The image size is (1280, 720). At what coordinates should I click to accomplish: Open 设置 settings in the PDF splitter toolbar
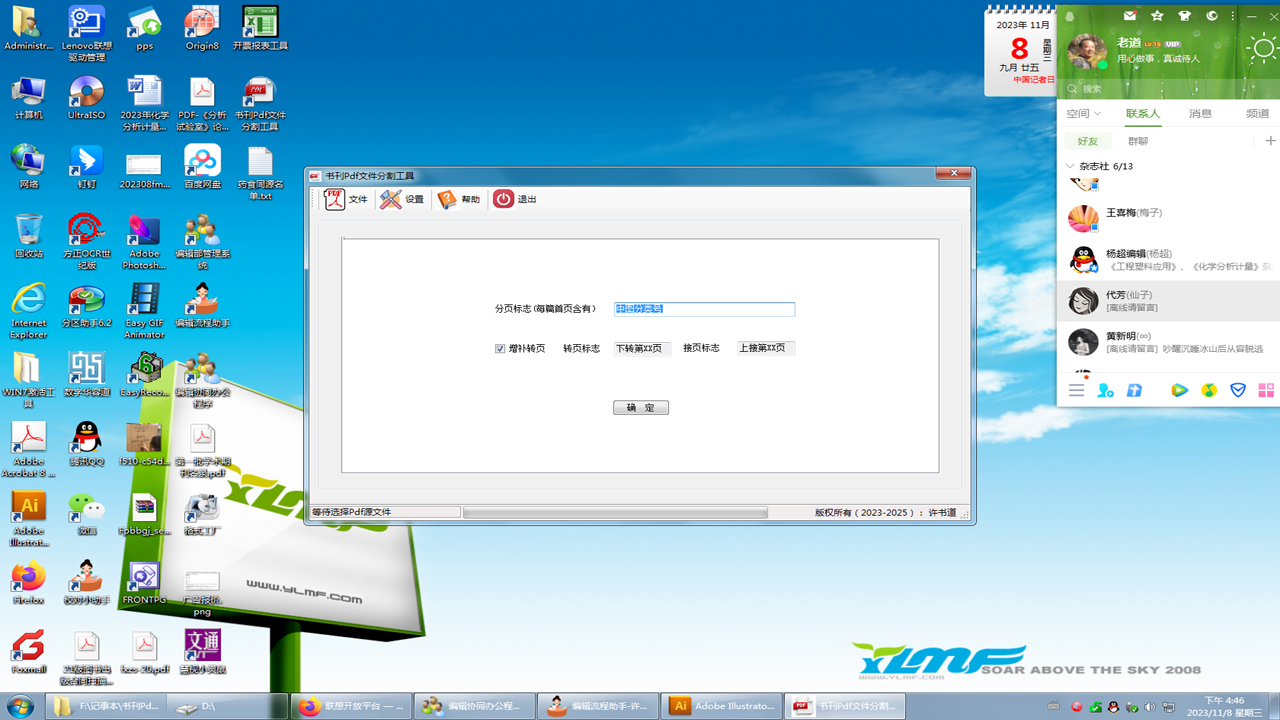pyautogui.click(x=402, y=199)
